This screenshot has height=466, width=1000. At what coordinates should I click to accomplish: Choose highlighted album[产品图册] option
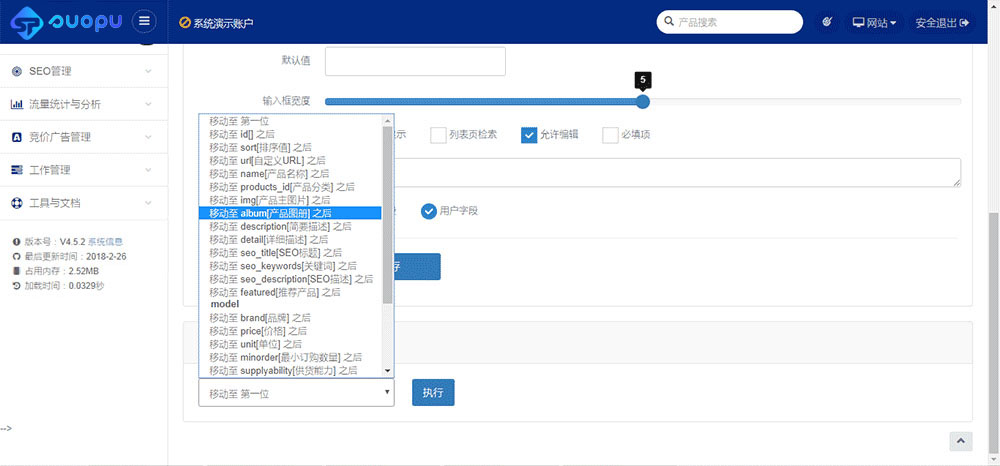click(290, 213)
